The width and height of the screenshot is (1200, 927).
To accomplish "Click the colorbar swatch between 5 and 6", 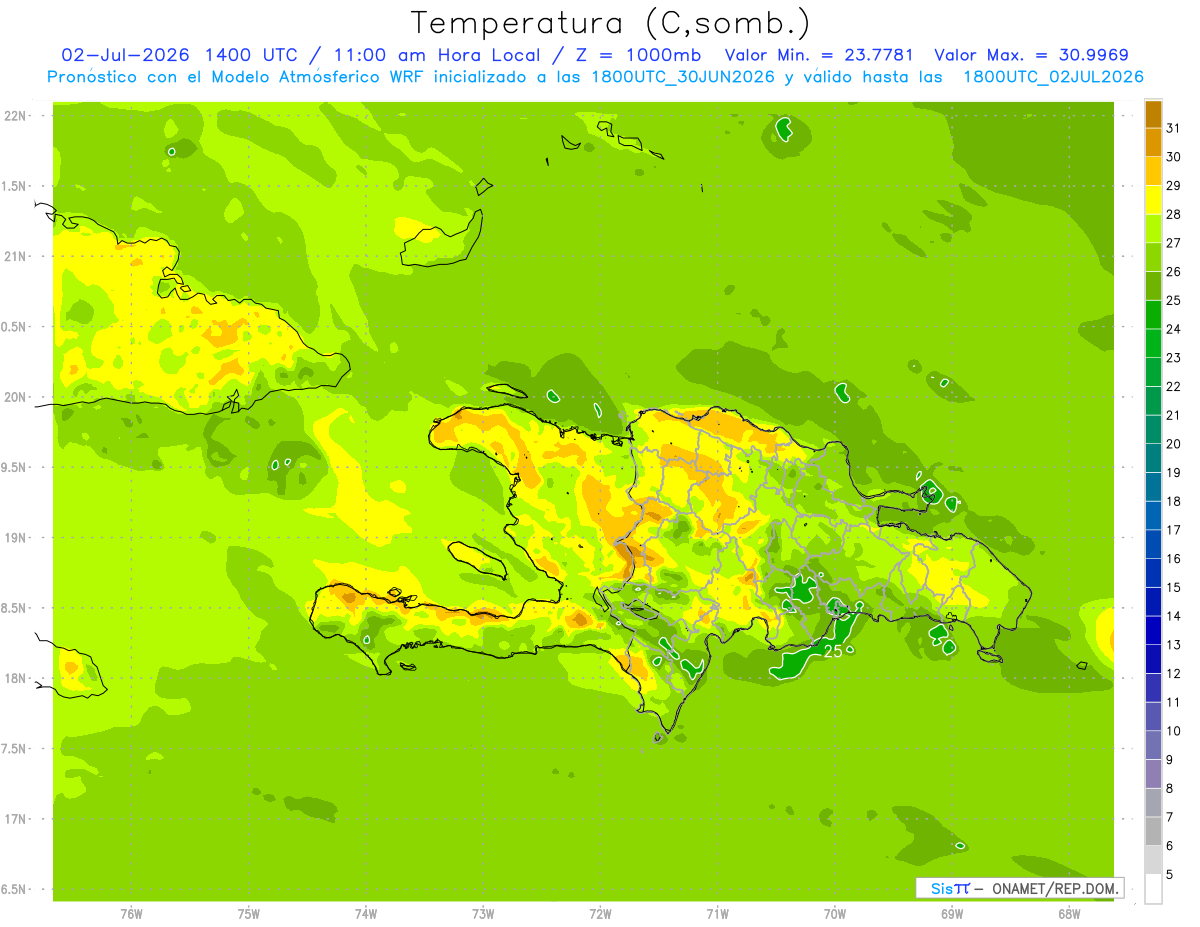I will [x=1153, y=861].
